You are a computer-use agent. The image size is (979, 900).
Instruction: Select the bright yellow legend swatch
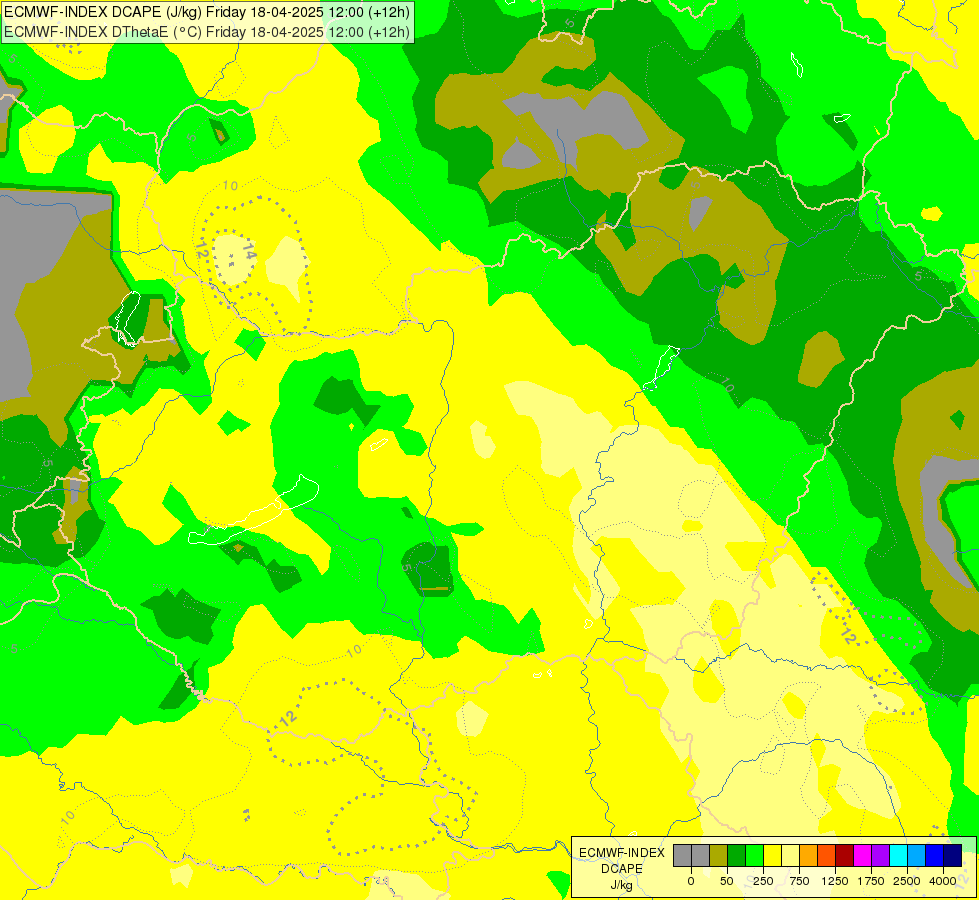pyautogui.click(x=772, y=855)
